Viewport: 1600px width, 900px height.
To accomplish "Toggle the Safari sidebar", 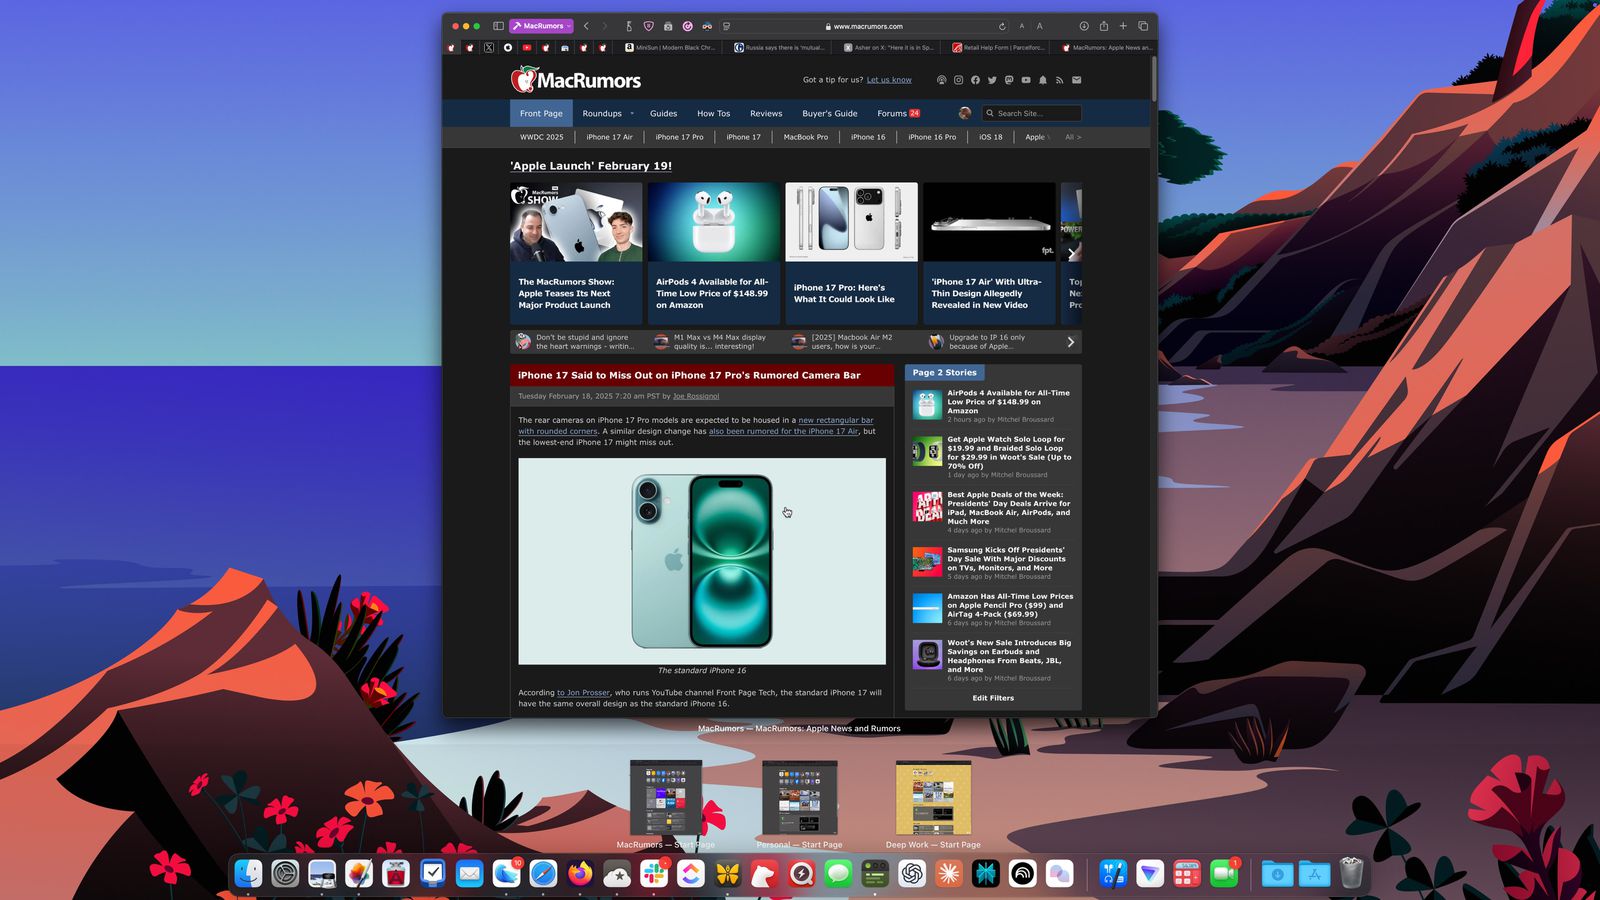I will coord(499,26).
